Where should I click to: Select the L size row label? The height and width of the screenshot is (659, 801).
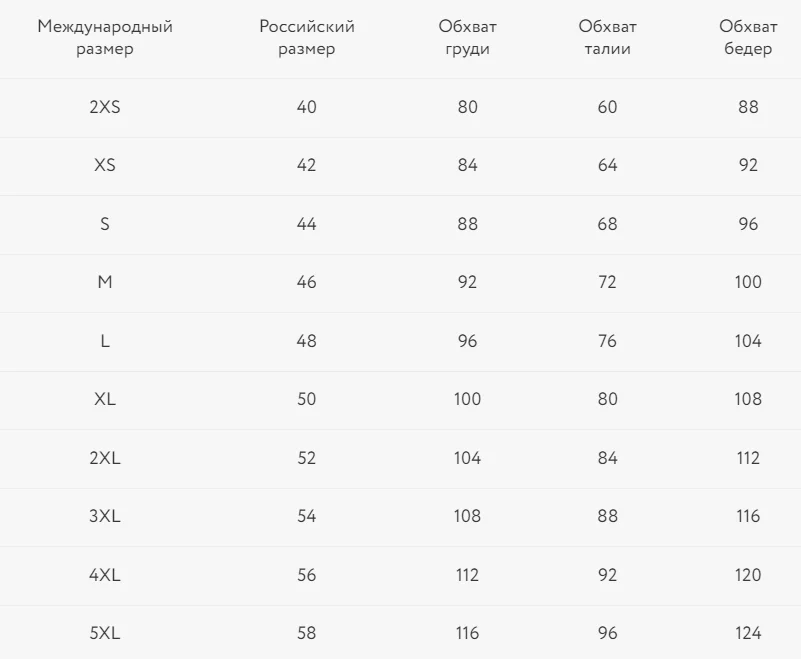coord(105,341)
